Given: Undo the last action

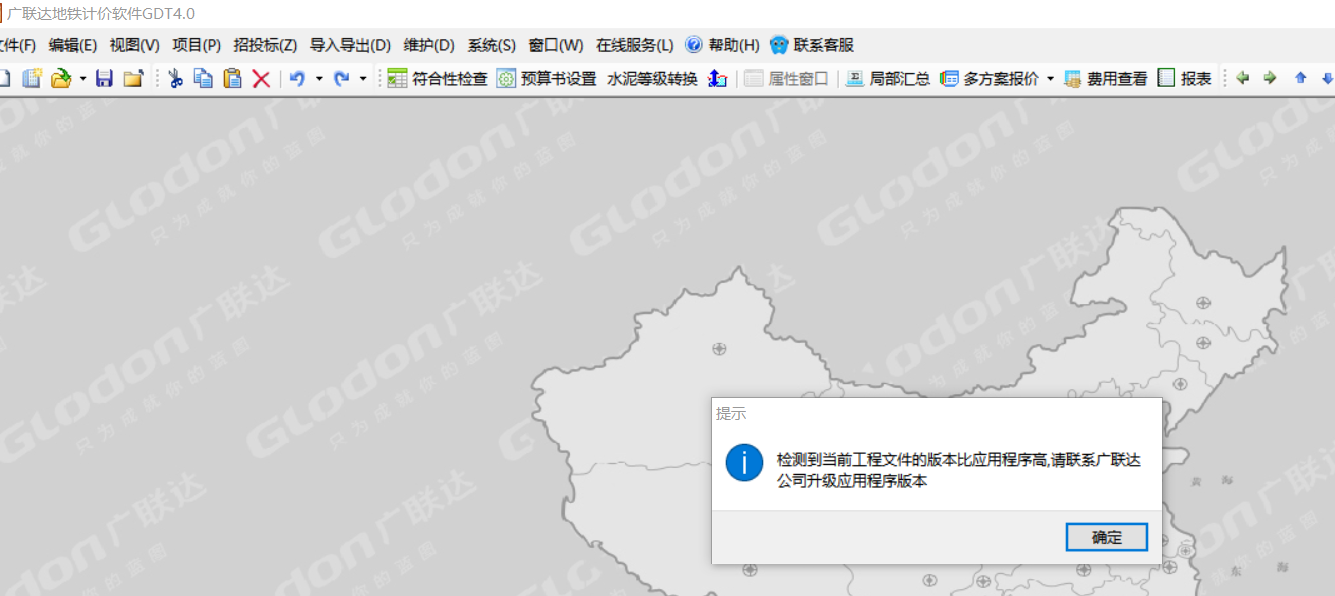Looking at the screenshot, I should pyautogui.click(x=297, y=78).
